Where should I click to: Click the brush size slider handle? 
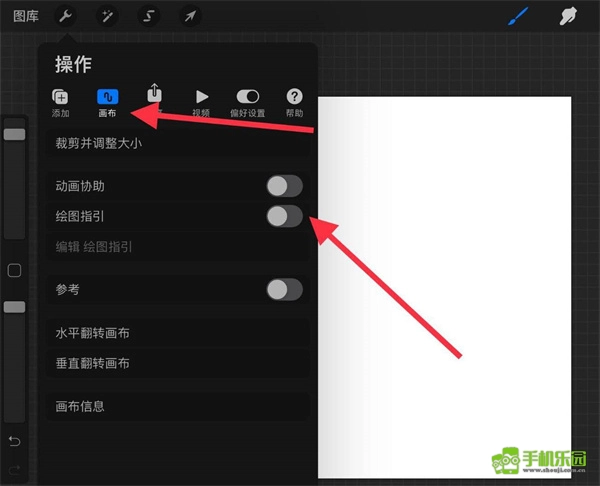14,134
